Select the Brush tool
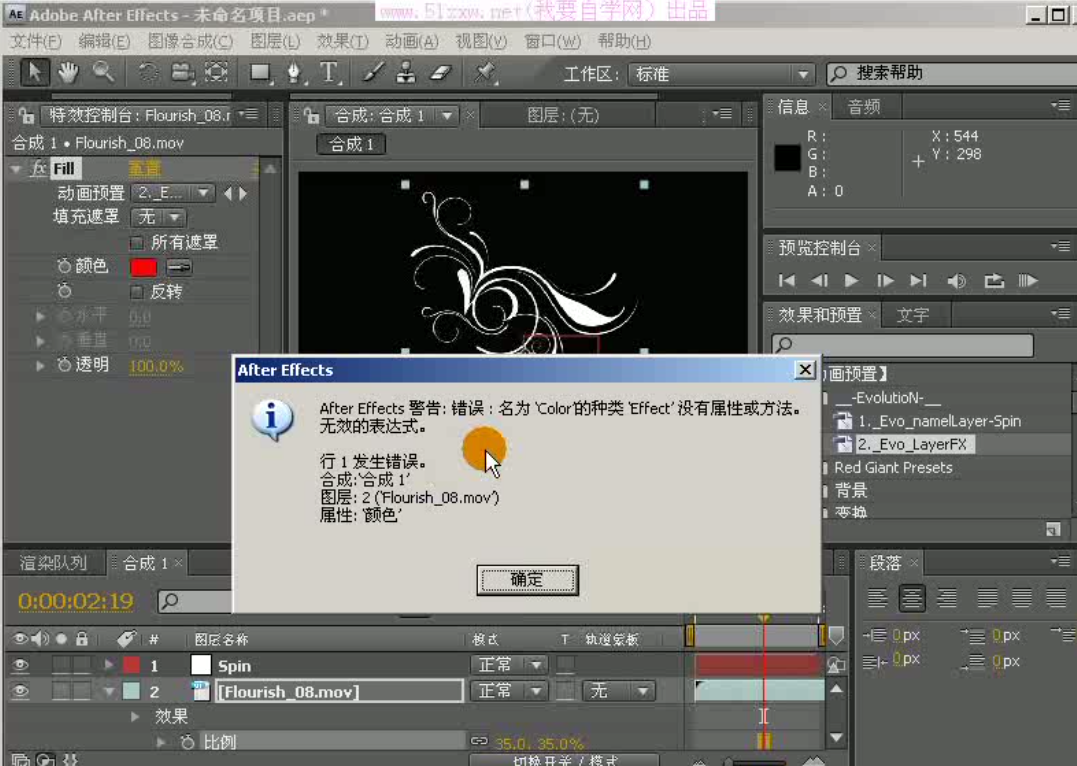1077x766 pixels. pyautogui.click(x=373, y=72)
